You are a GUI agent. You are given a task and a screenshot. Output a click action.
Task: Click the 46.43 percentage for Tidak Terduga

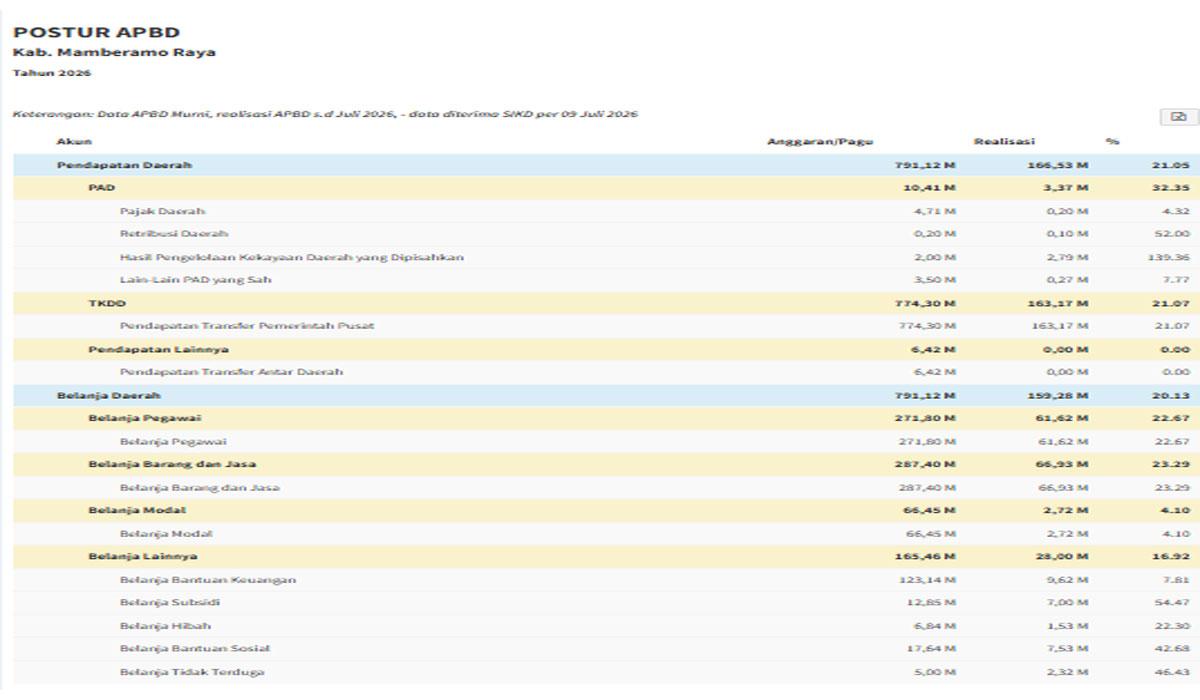click(1173, 672)
